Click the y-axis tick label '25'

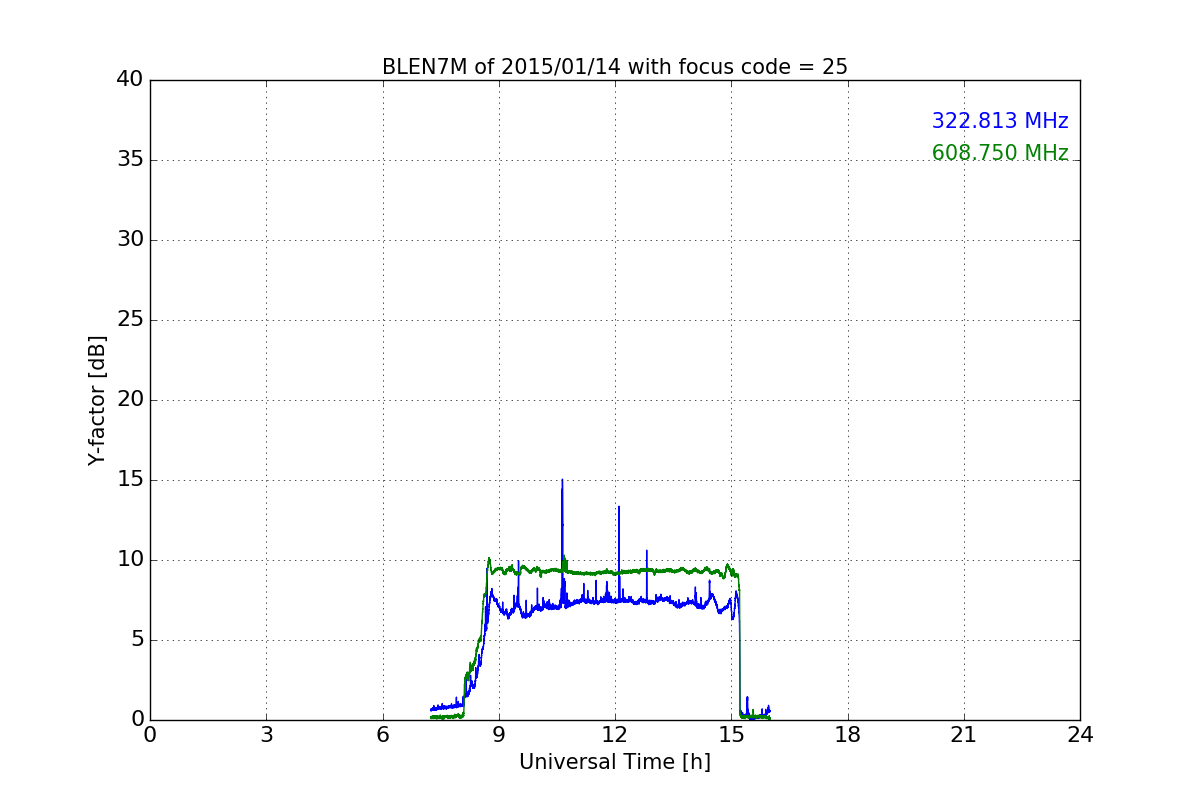click(x=130, y=320)
